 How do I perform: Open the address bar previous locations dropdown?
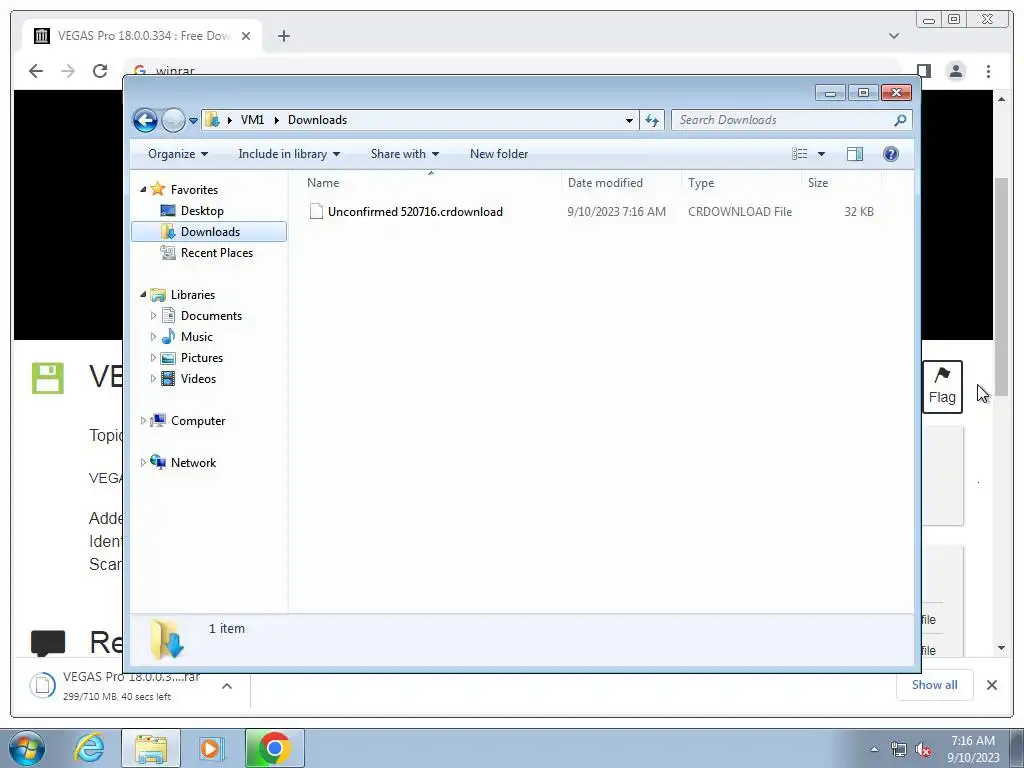tap(629, 120)
